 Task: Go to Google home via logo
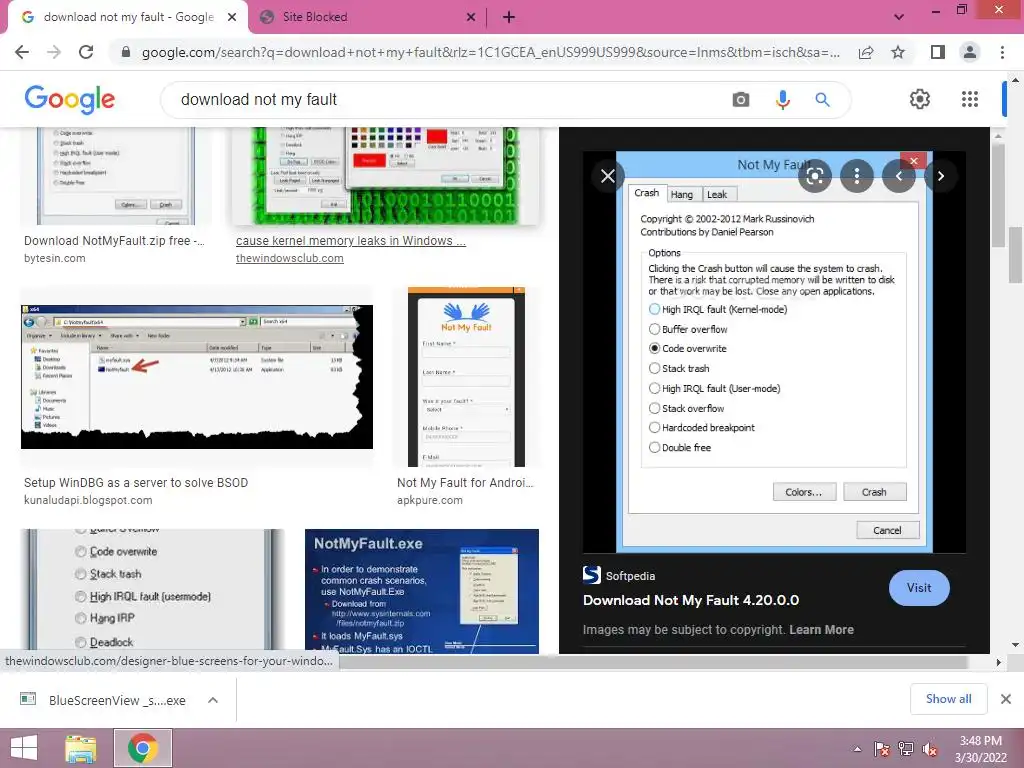(70, 100)
